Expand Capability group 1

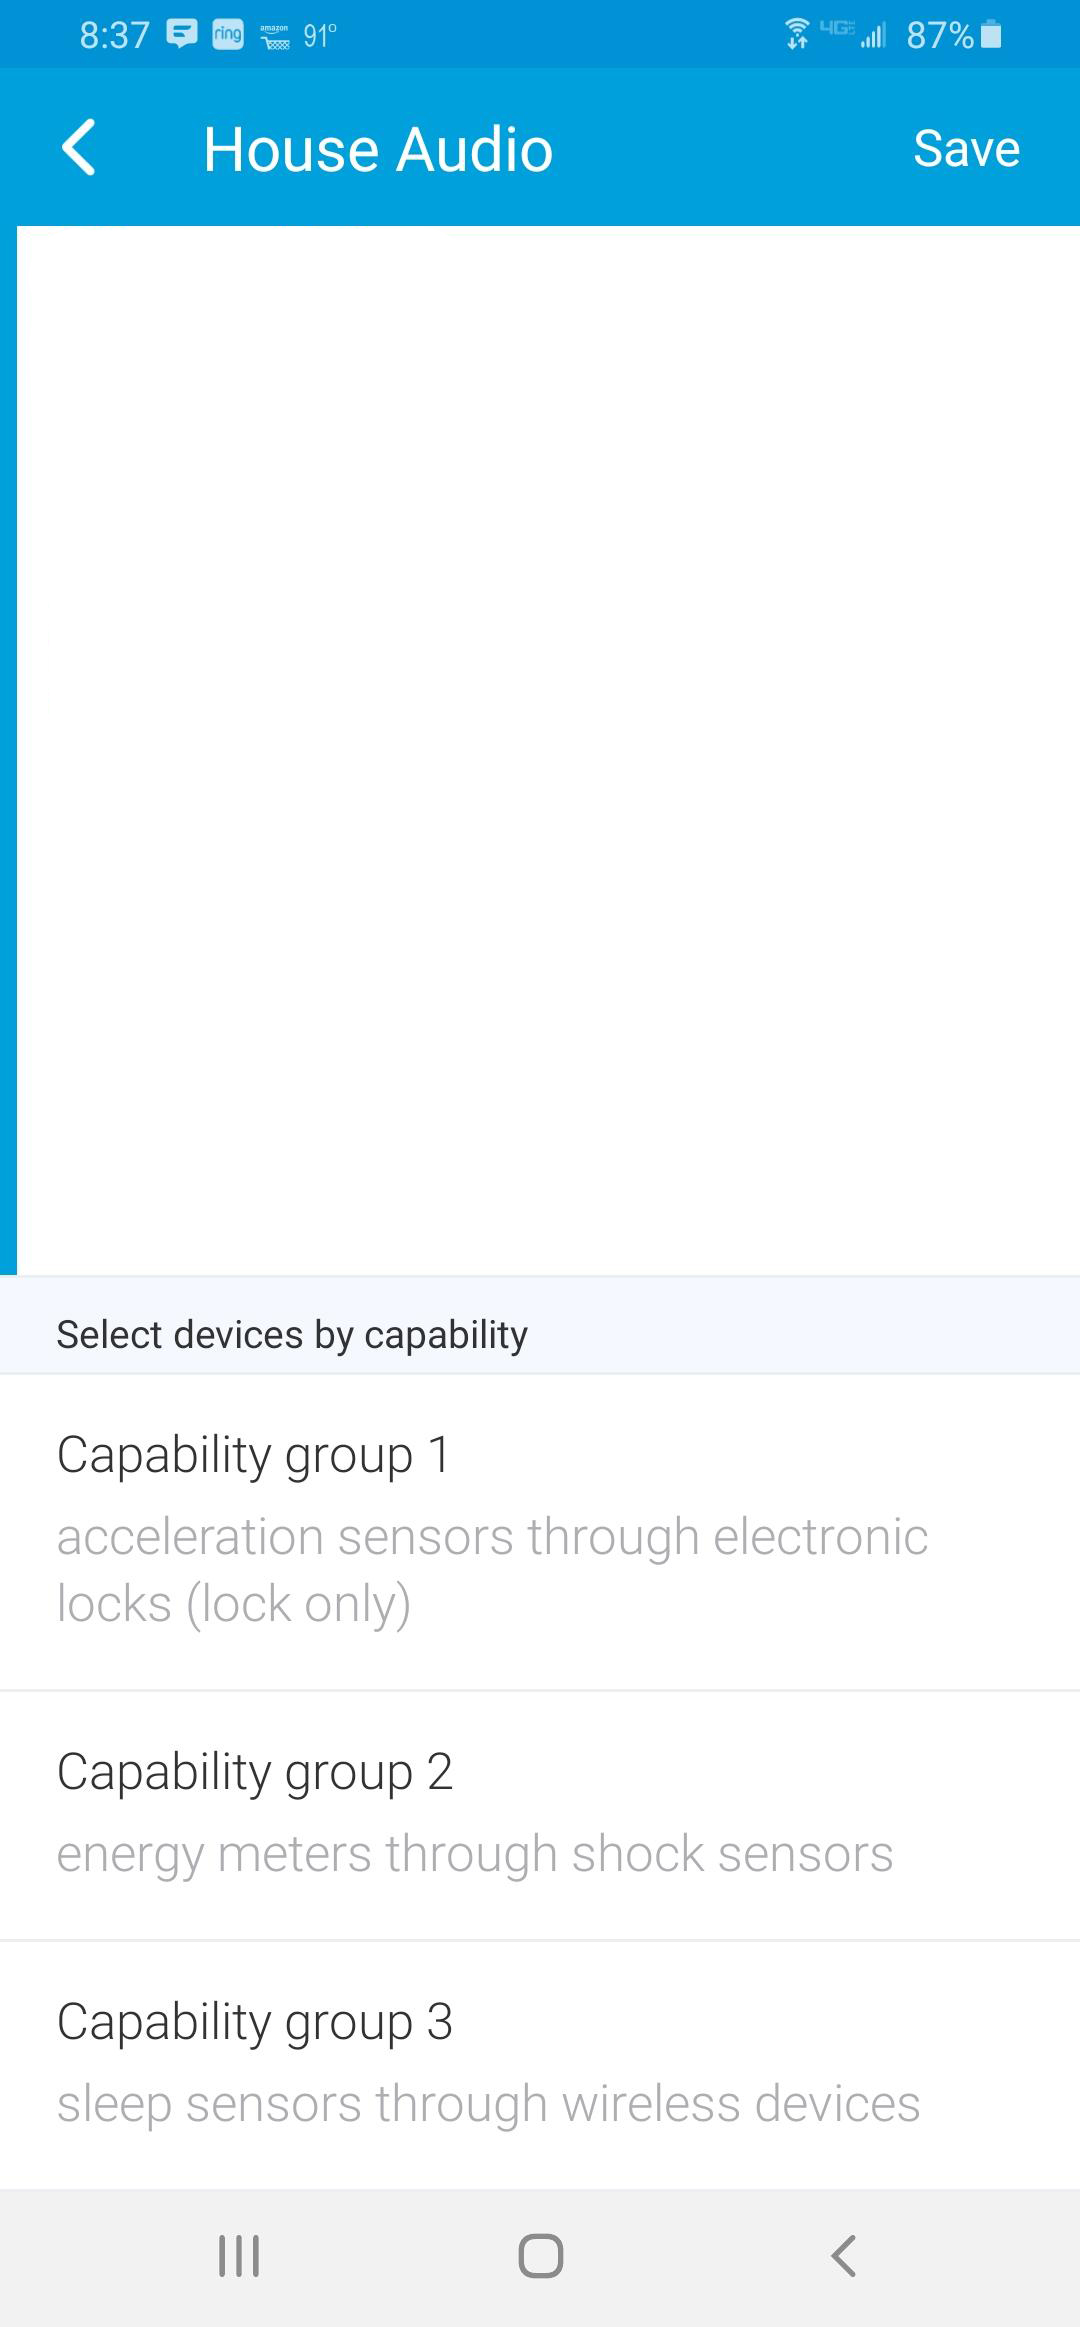[x=540, y=1532]
